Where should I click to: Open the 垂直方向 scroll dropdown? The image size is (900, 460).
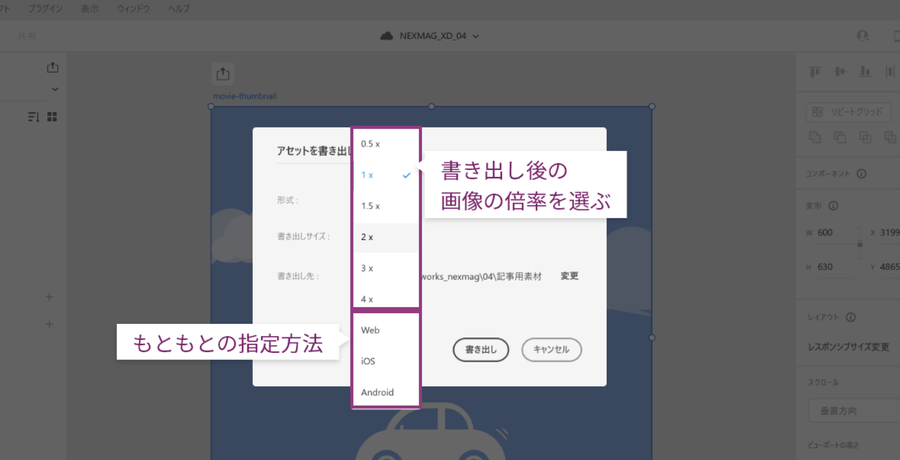[854, 411]
